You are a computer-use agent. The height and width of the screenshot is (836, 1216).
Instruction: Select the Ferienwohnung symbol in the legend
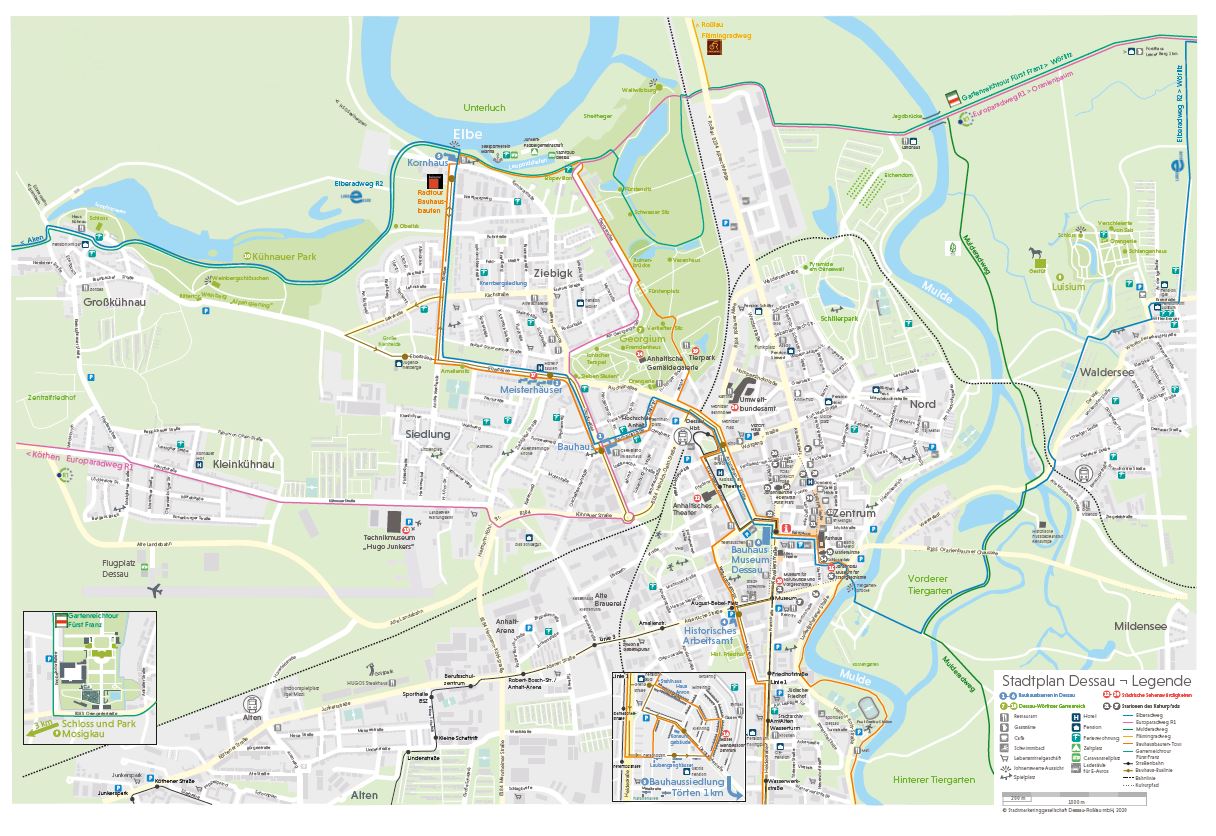[1076, 738]
